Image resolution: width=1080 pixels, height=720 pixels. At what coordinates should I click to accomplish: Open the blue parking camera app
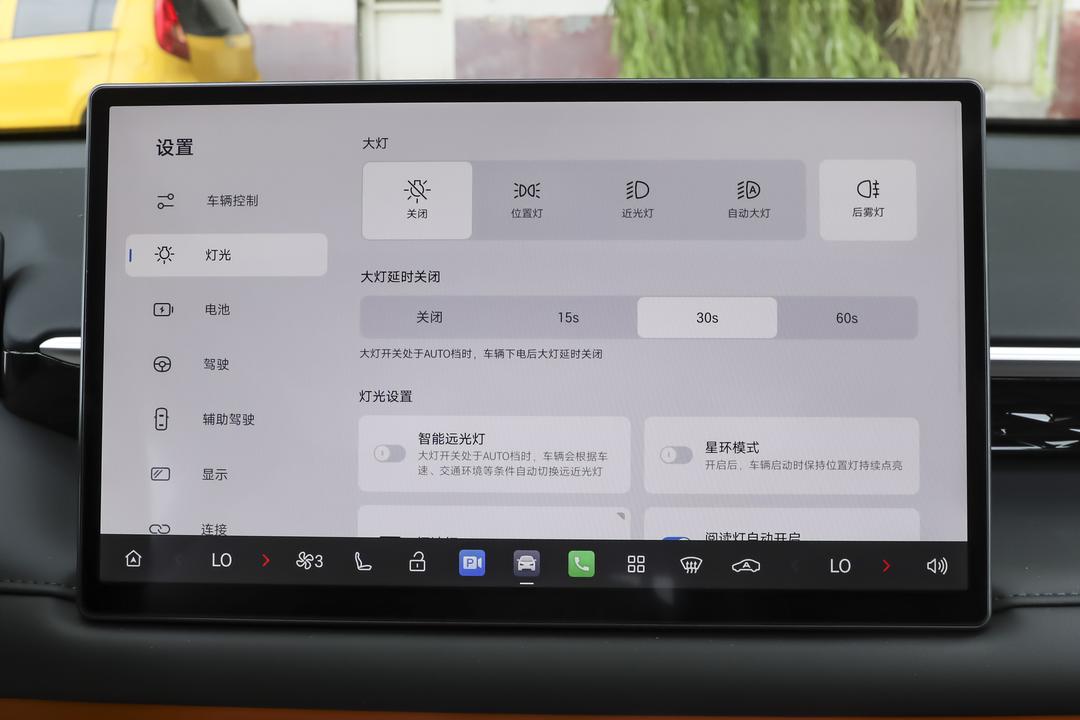472,563
